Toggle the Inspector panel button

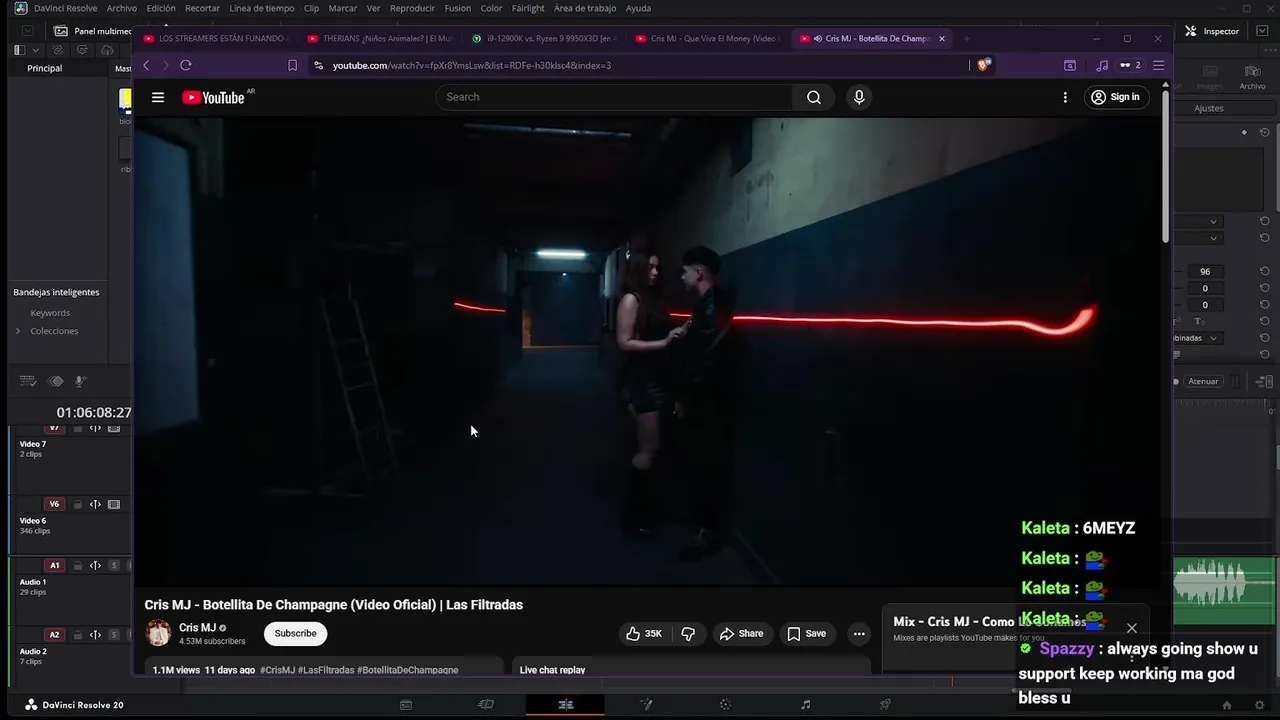tap(1212, 31)
